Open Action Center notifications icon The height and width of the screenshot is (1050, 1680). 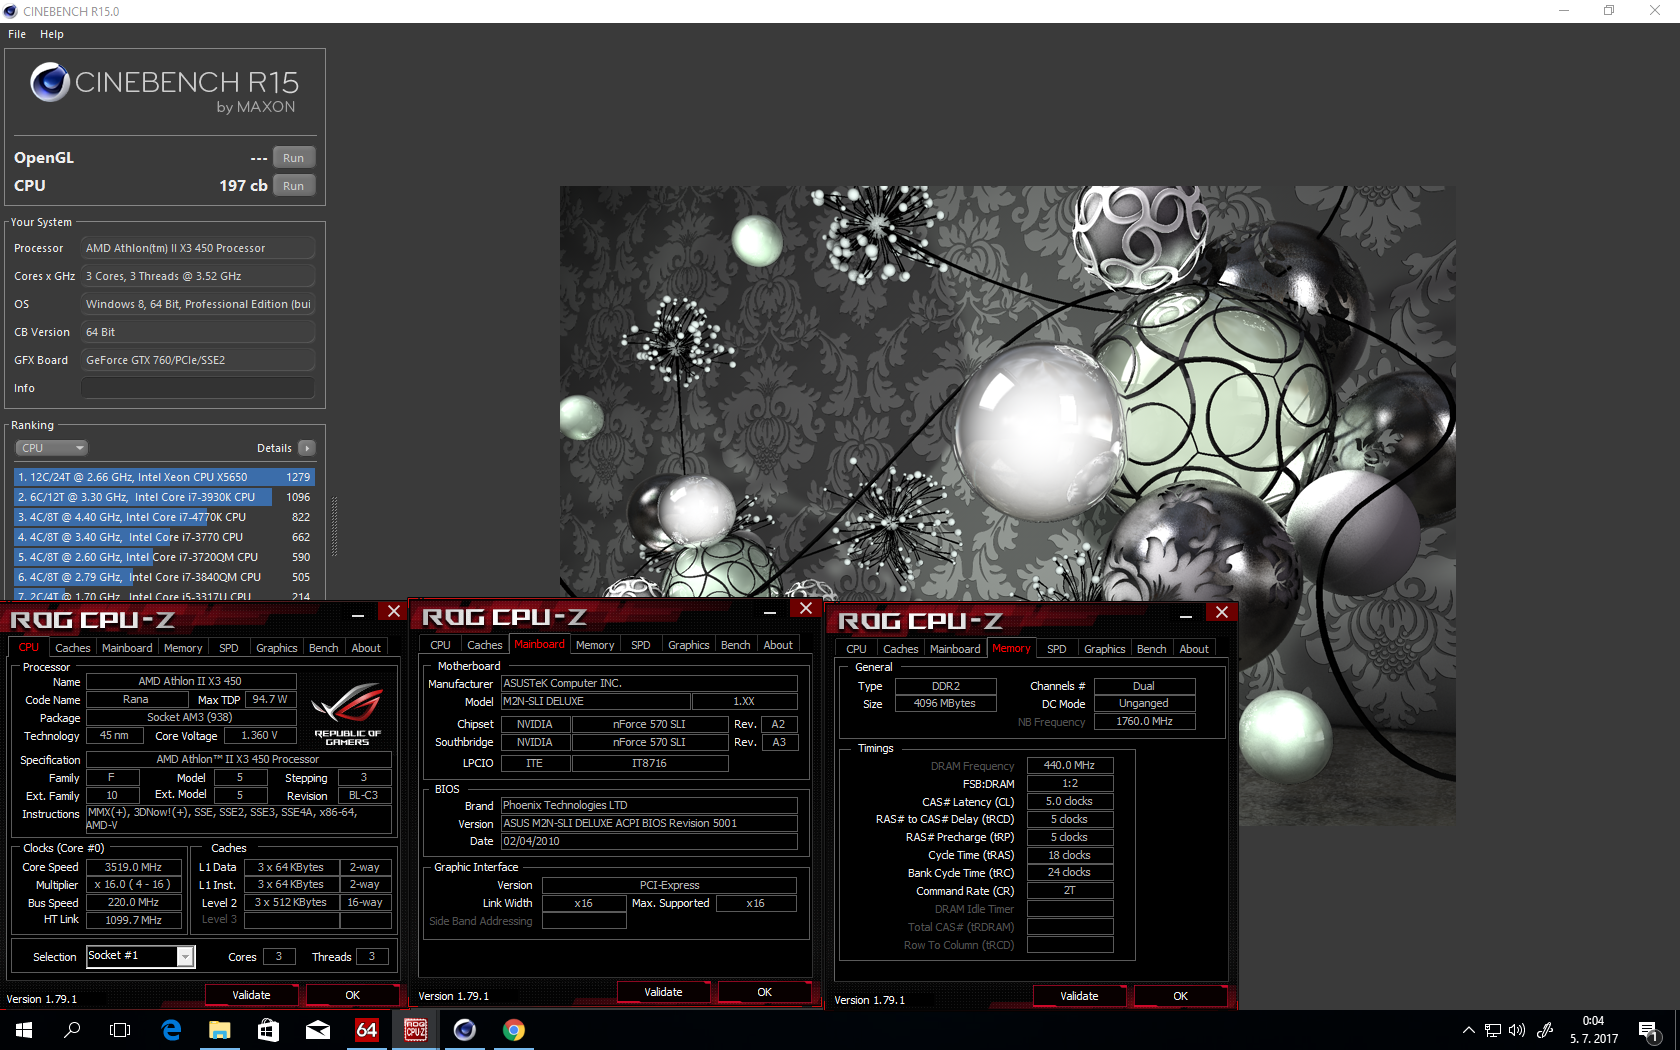point(1648,1030)
